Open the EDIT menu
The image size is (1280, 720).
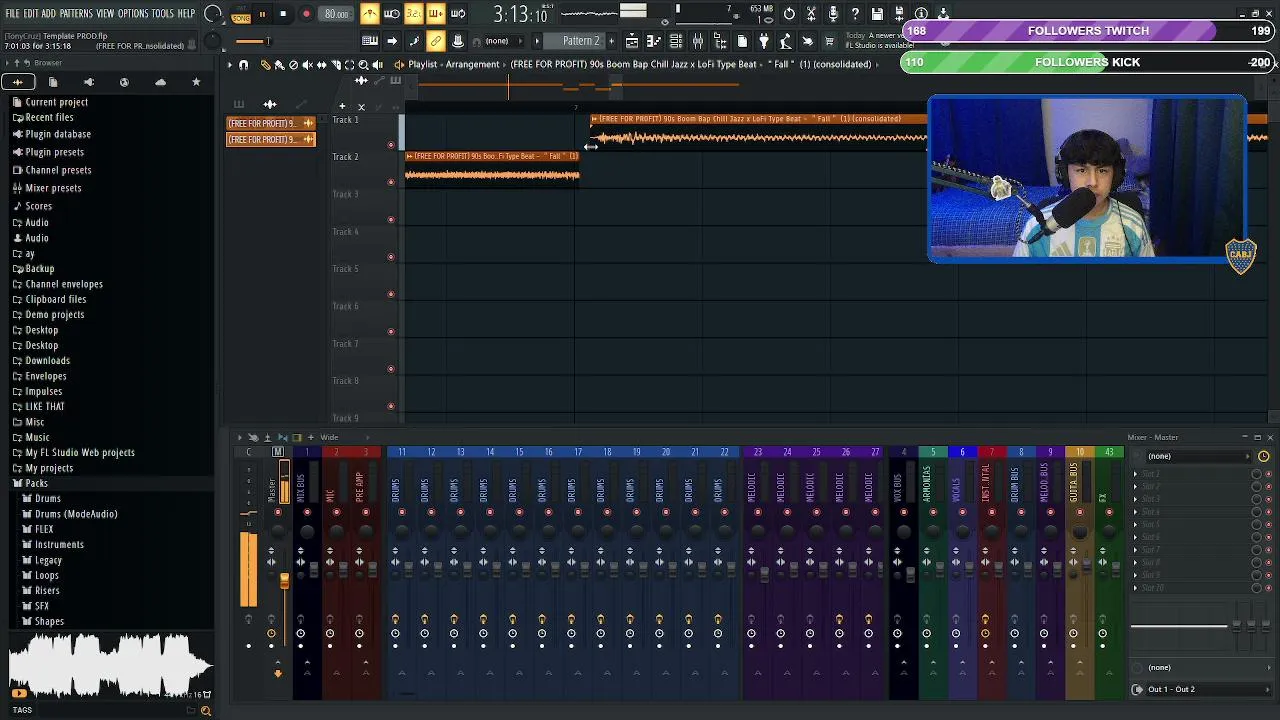[31, 14]
